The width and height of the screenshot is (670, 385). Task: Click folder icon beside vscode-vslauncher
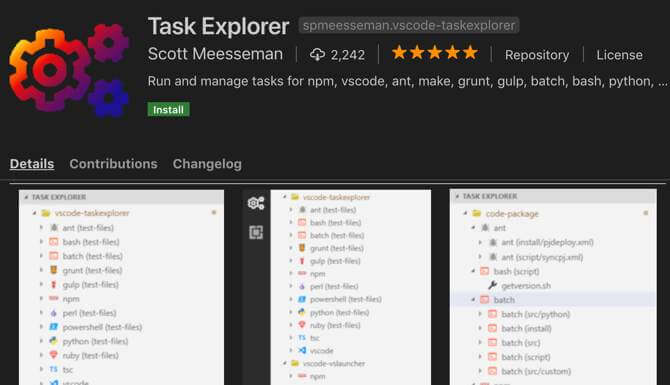[x=295, y=363]
